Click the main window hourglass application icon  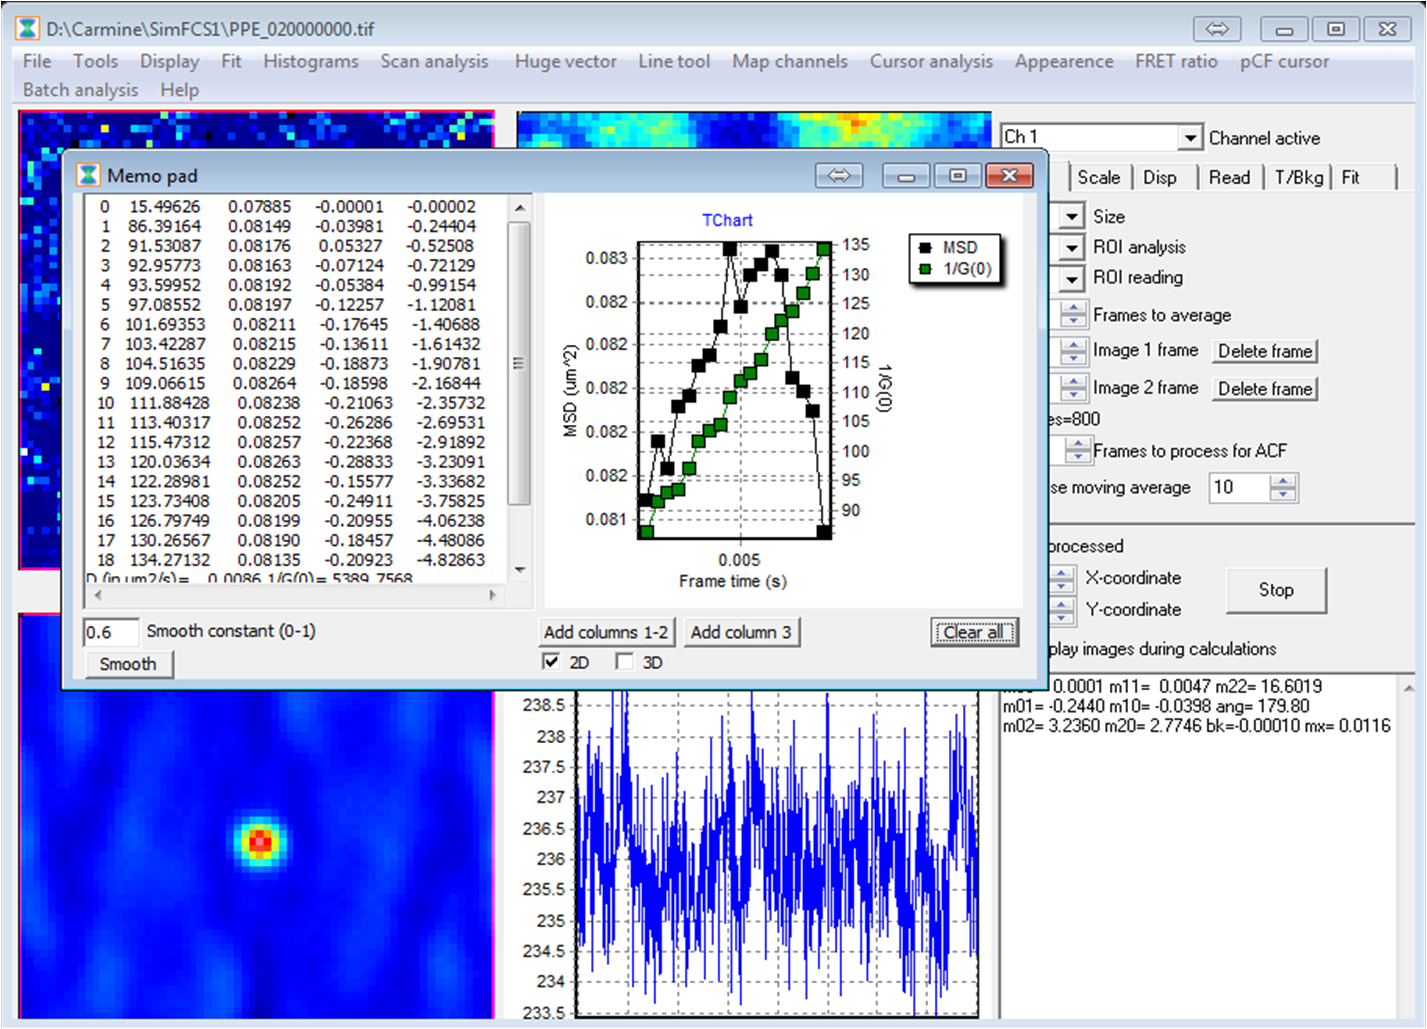28,29
